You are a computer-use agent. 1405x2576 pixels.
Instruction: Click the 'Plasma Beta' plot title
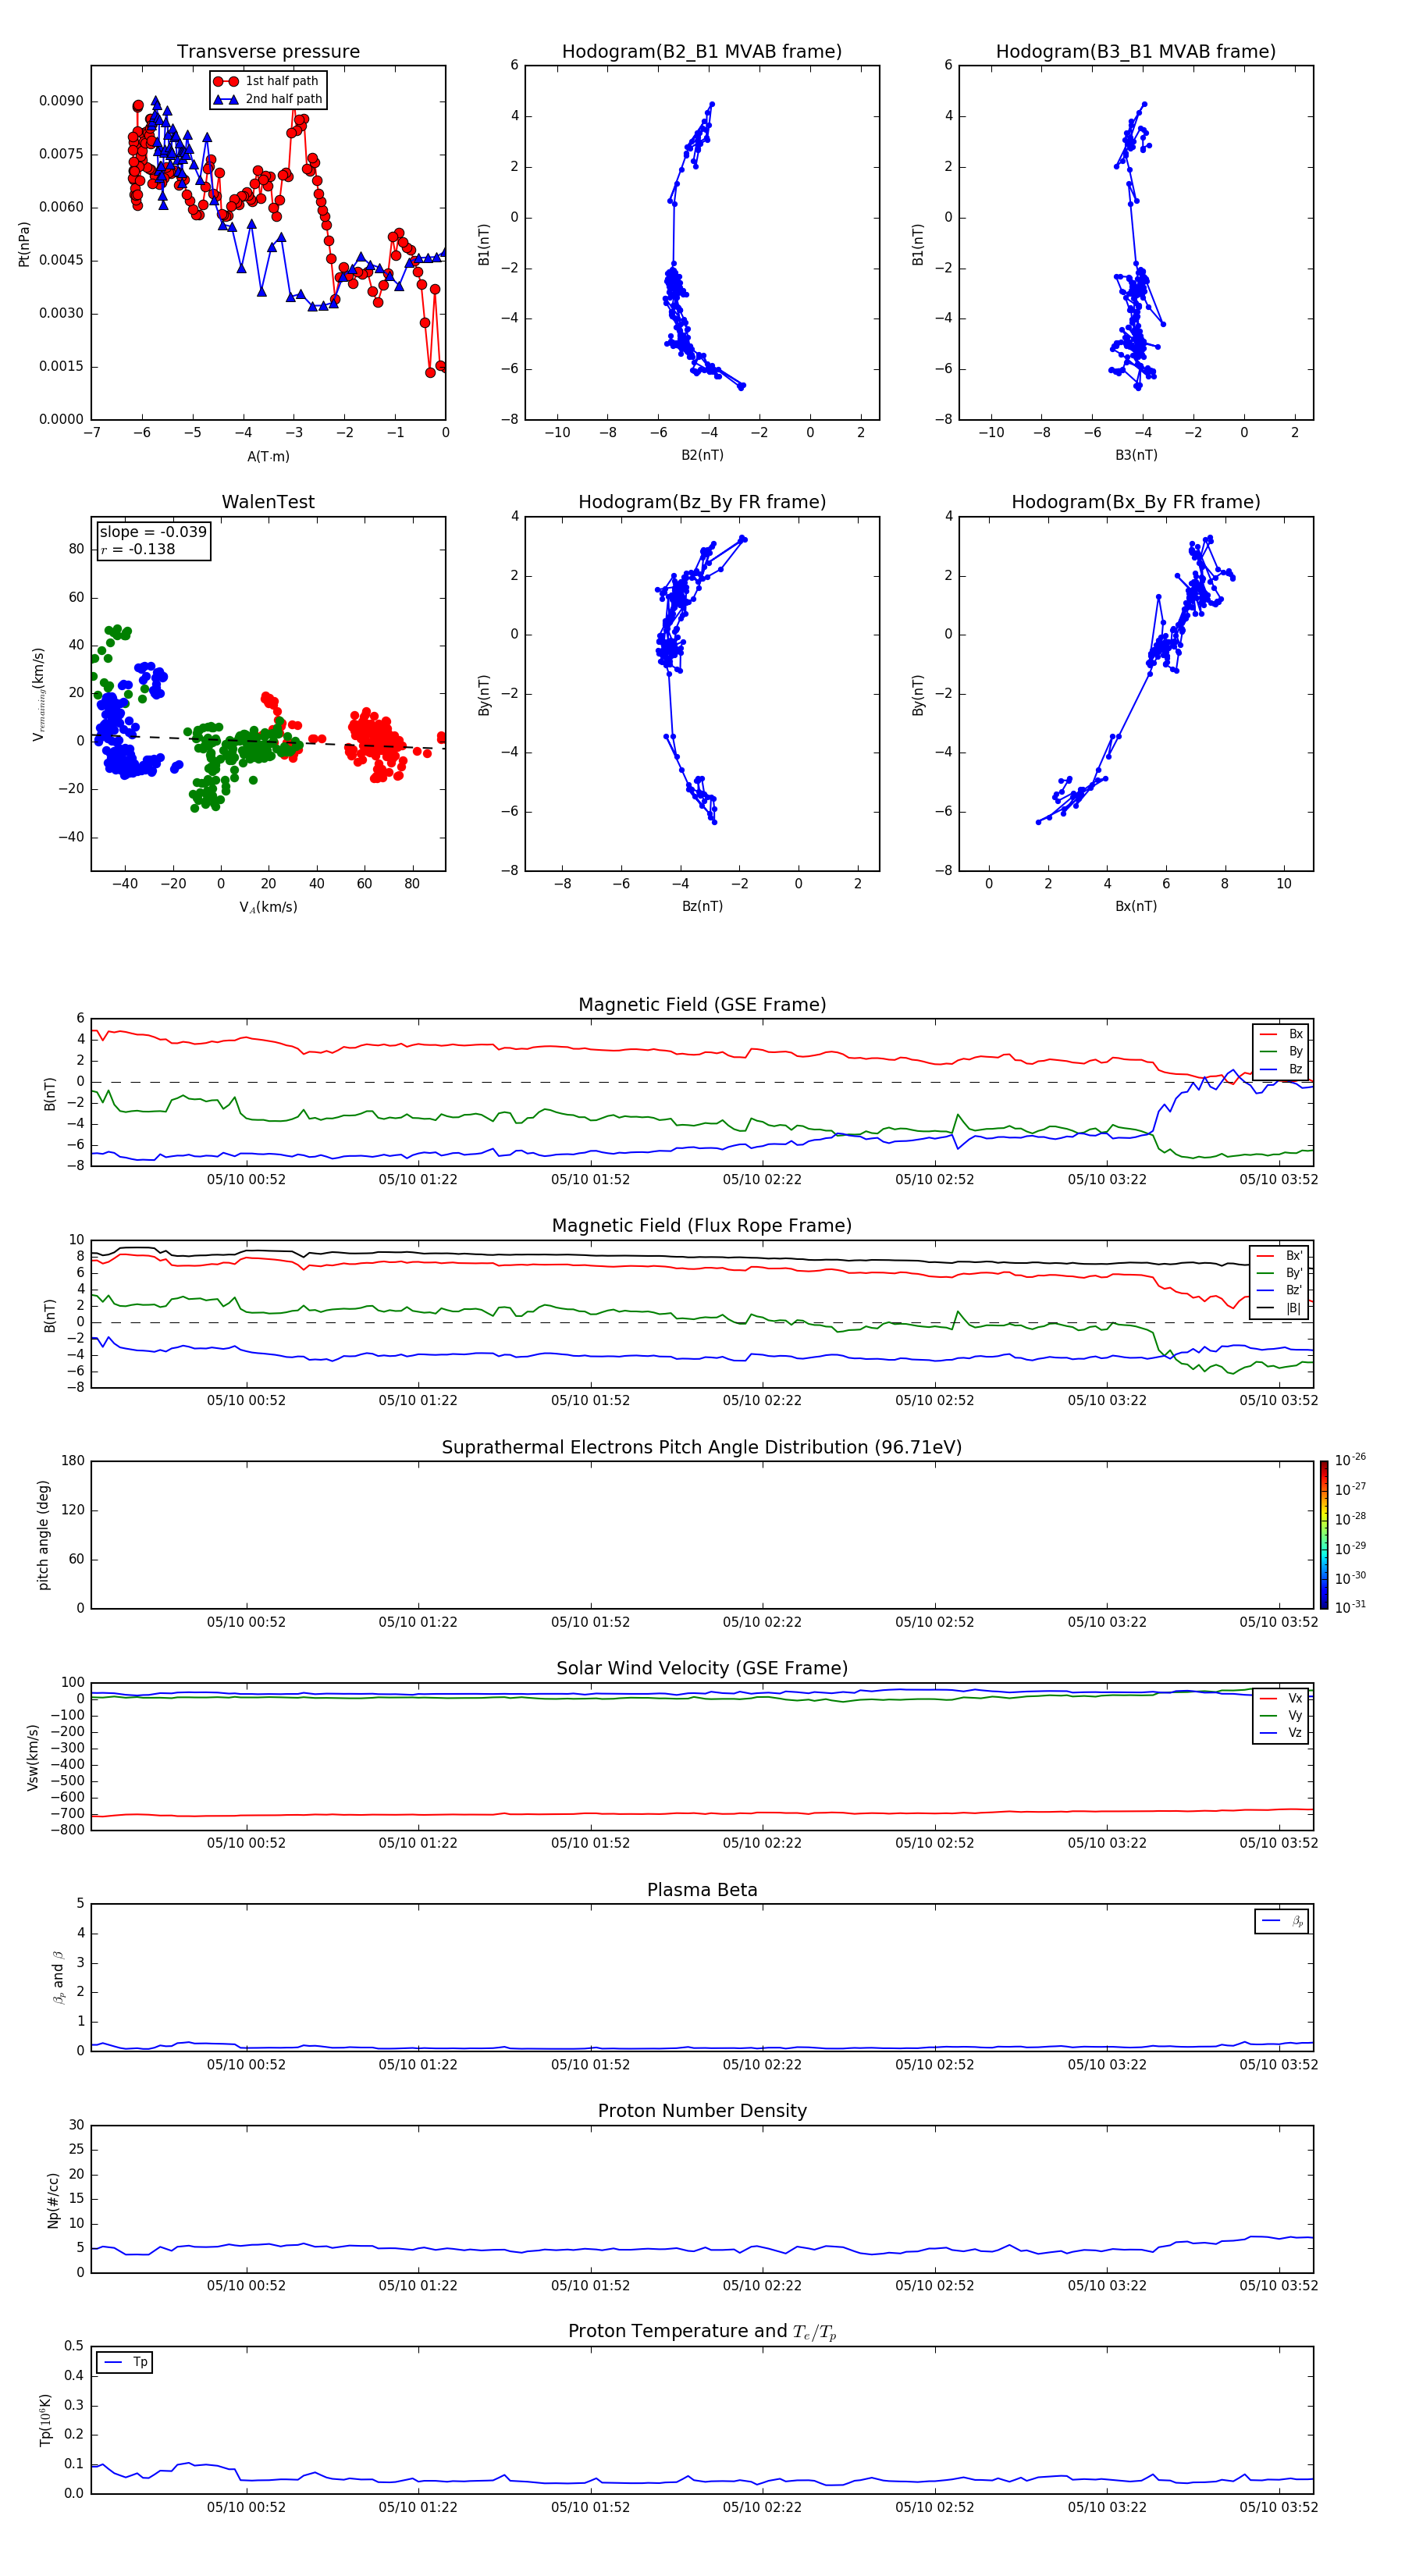point(702,1890)
